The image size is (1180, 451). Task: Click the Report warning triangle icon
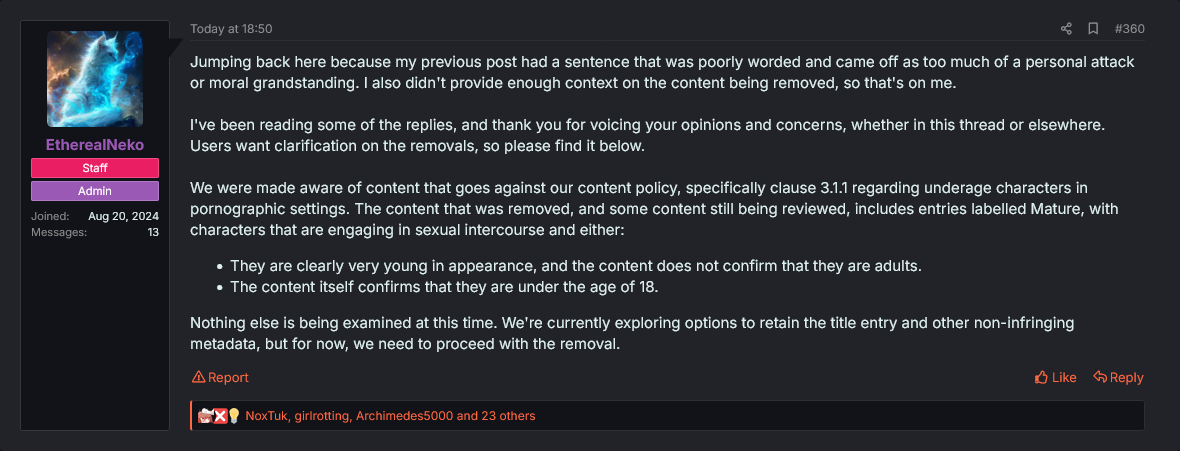coord(198,377)
